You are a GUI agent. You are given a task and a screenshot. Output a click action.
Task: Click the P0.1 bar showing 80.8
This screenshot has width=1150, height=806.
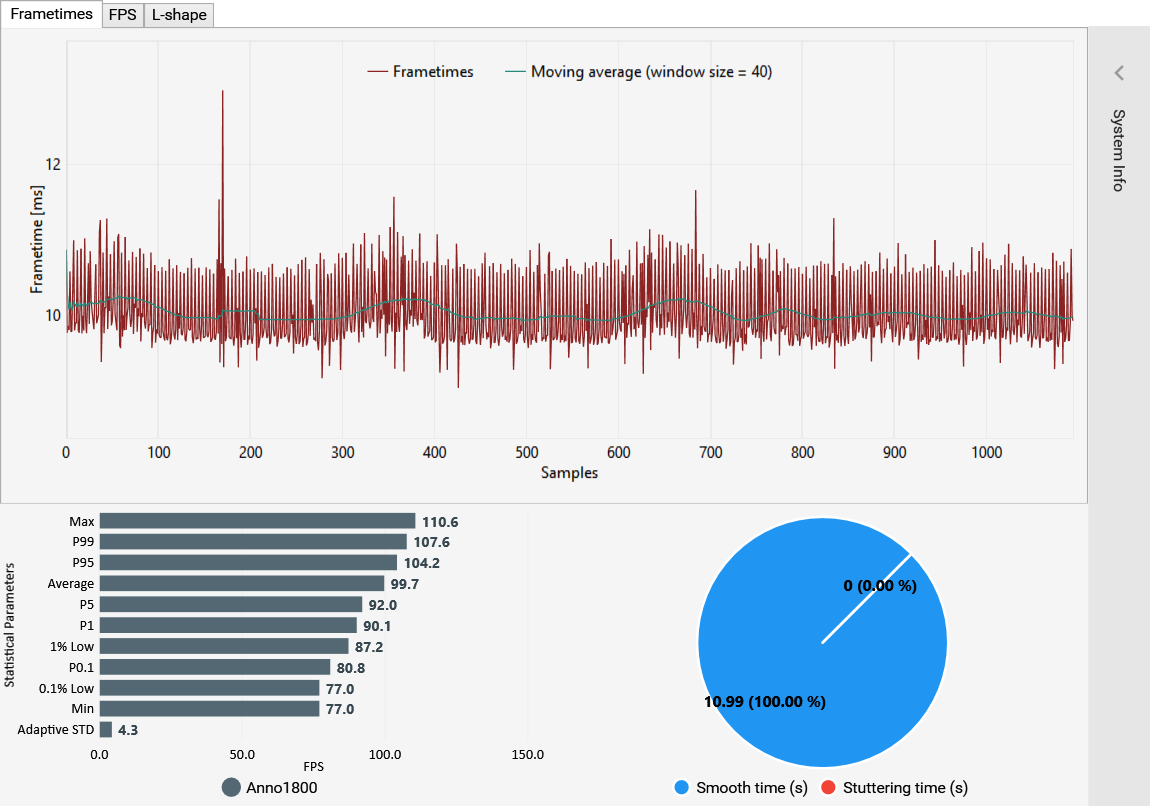click(x=215, y=667)
